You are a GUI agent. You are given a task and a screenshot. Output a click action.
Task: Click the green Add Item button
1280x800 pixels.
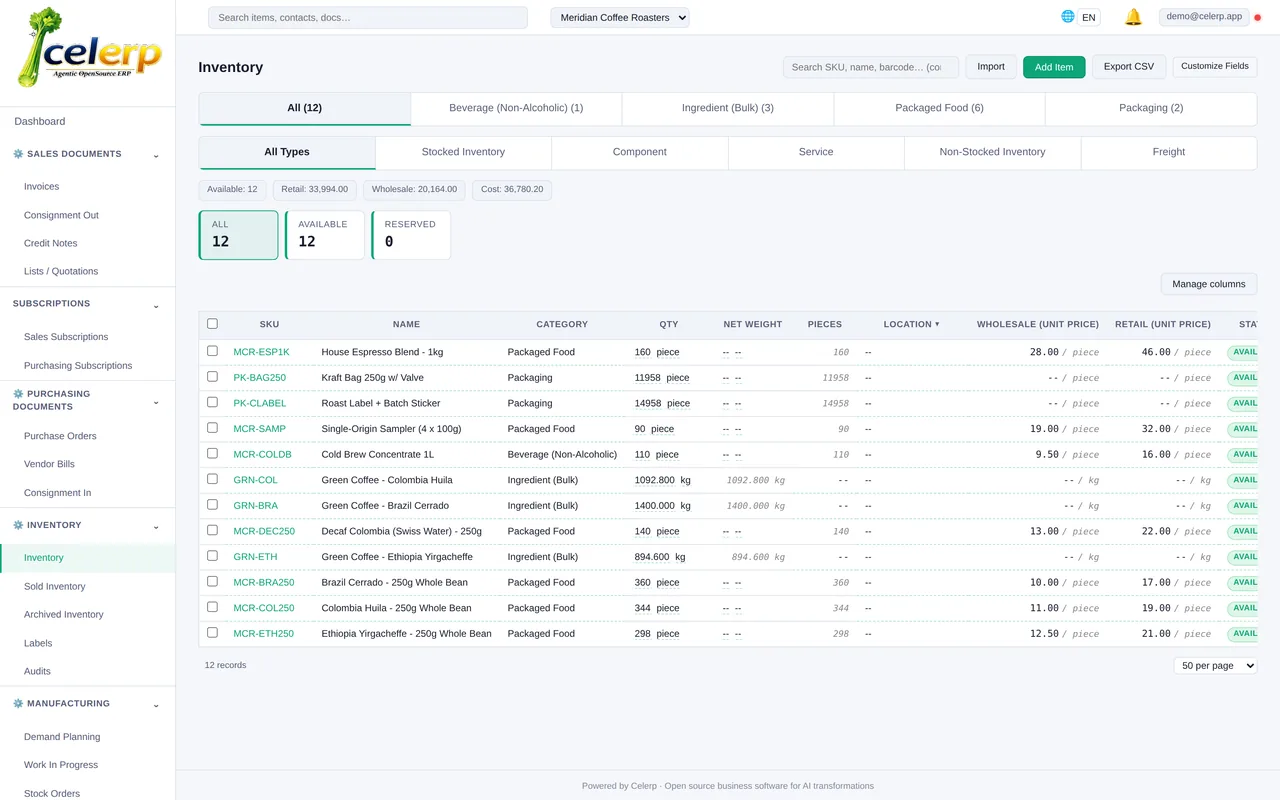(1054, 67)
